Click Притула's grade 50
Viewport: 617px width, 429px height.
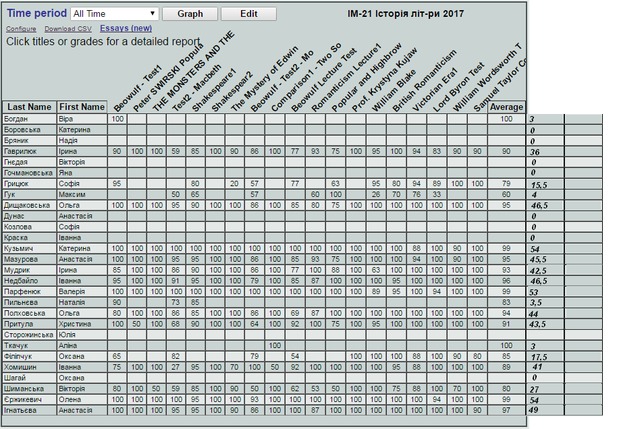[137, 324]
